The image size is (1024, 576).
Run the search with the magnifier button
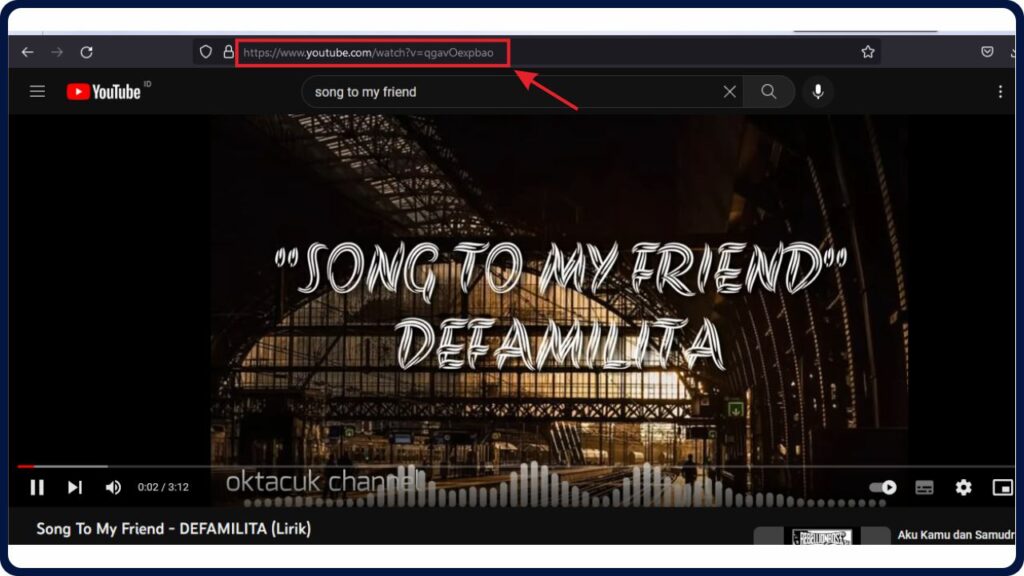pos(769,91)
